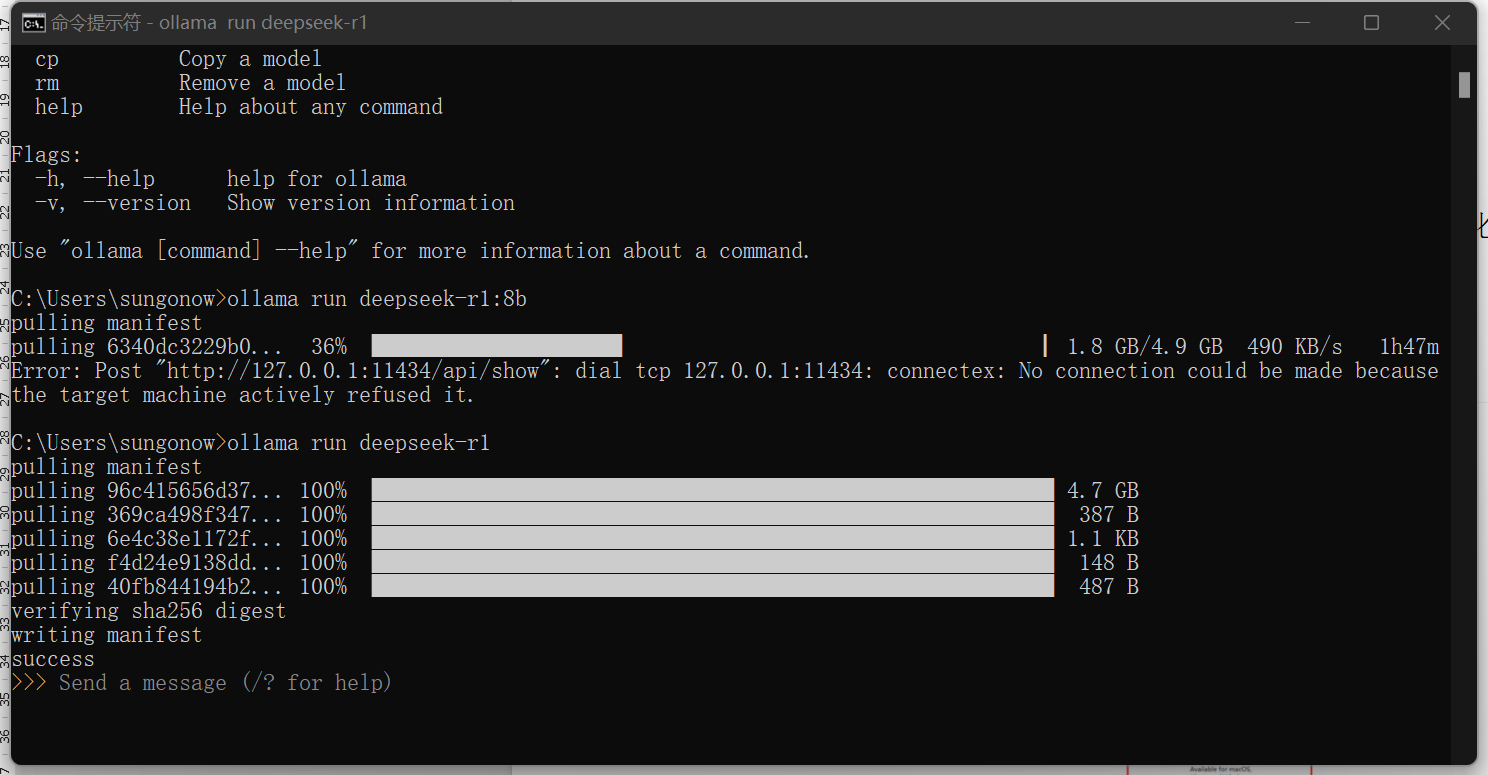This screenshot has height=775, width=1488.
Task: Click 'pulling f4d24e9138dd...' line
Action: 147,563
